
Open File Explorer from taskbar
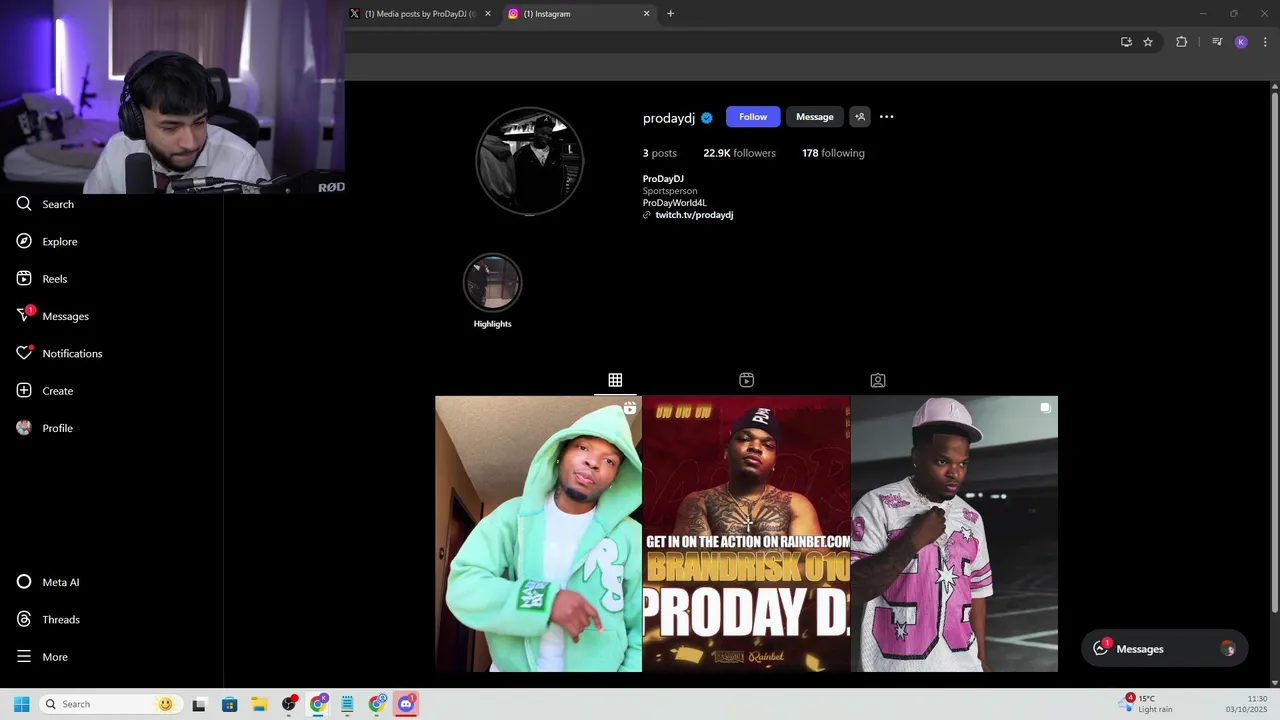(x=259, y=704)
